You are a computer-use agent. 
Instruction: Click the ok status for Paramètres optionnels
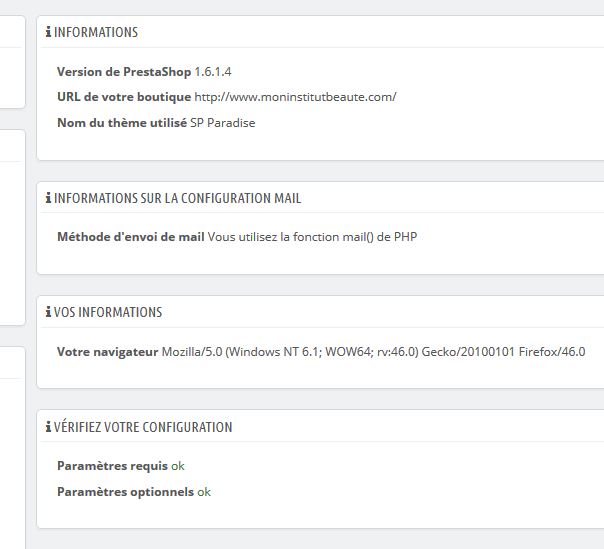204,492
